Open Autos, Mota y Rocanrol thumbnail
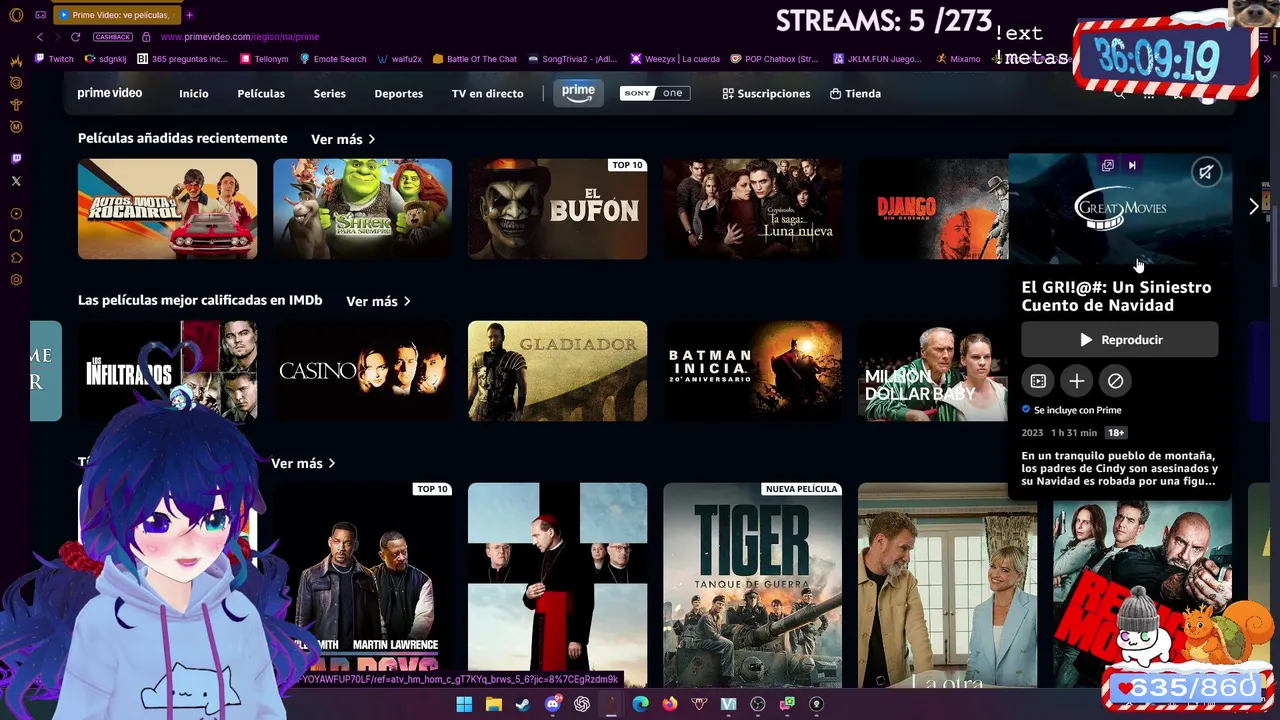Image resolution: width=1280 pixels, height=720 pixels. click(x=167, y=209)
